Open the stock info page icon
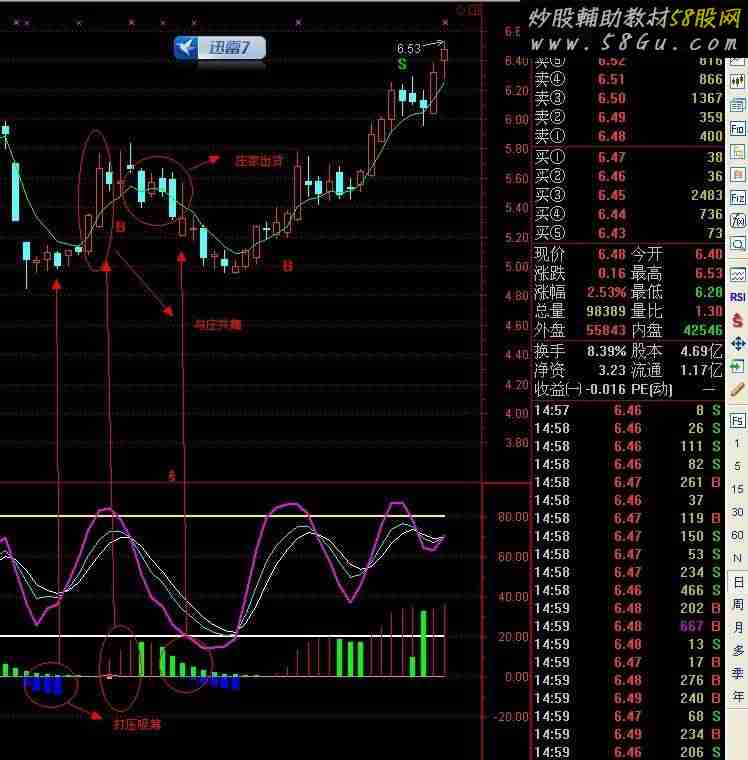Viewport: 748px width, 760px height. (737, 105)
